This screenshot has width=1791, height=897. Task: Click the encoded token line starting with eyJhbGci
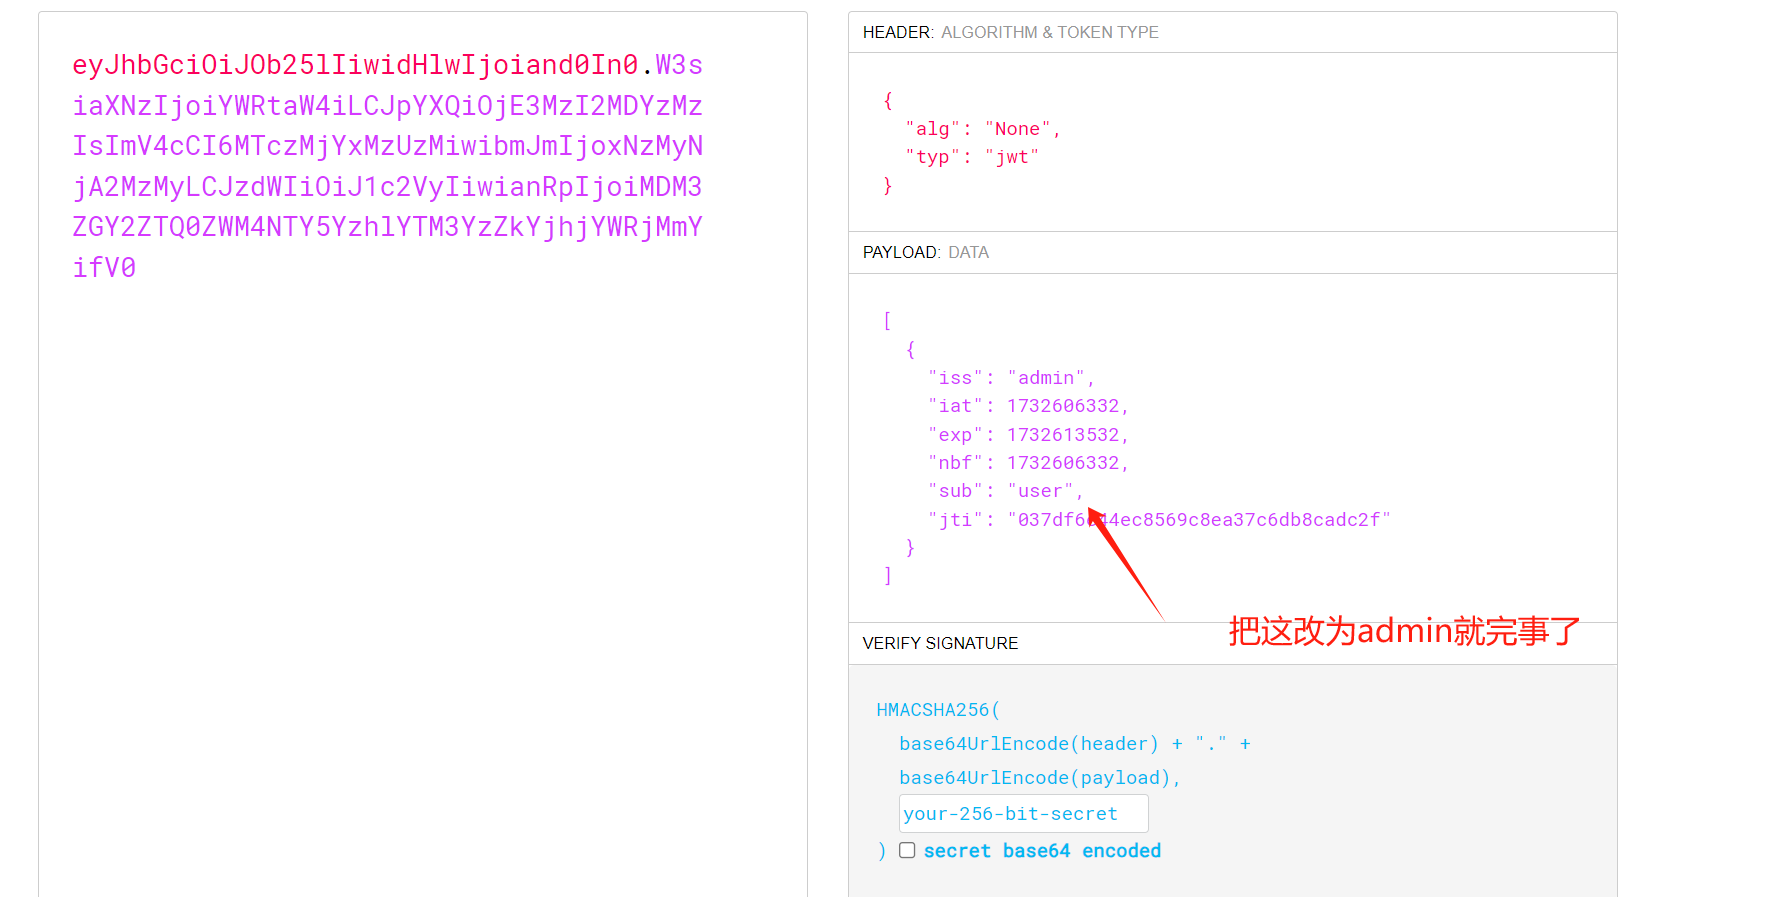pos(387,65)
